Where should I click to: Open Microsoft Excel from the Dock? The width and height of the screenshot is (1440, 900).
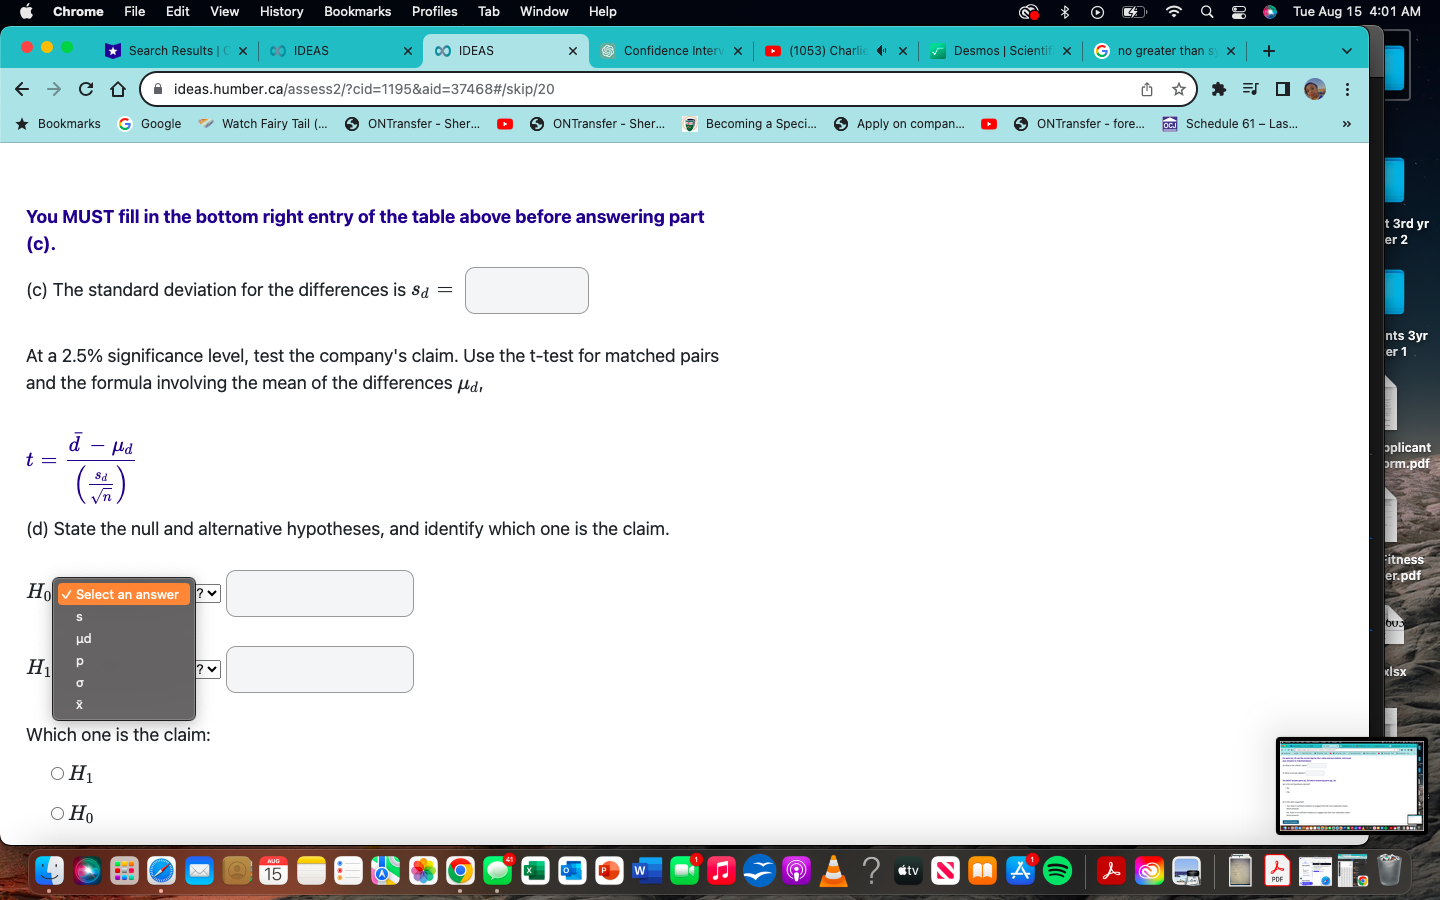click(x=532, y=871)
